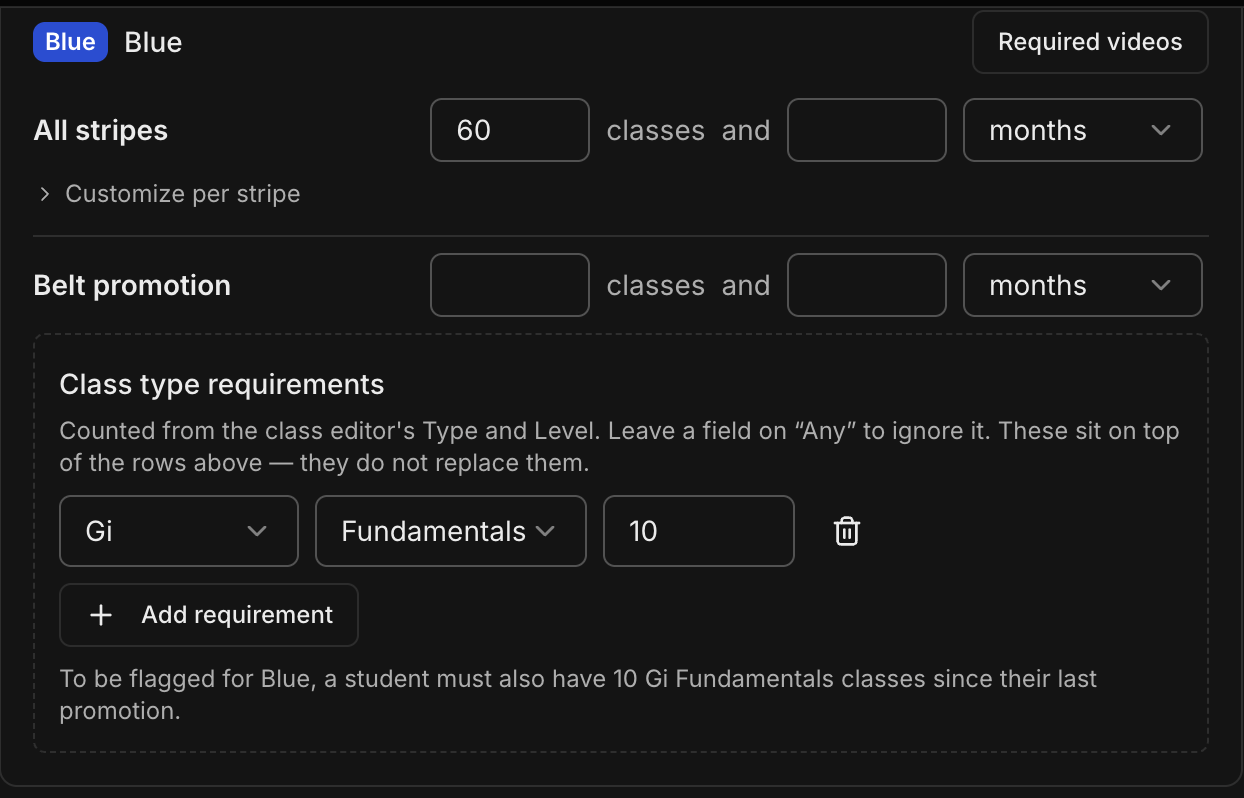This screenshot has width=1244, height=798.
Task: Open the Belt promotion months dropdown
Action: [1082, 285]
